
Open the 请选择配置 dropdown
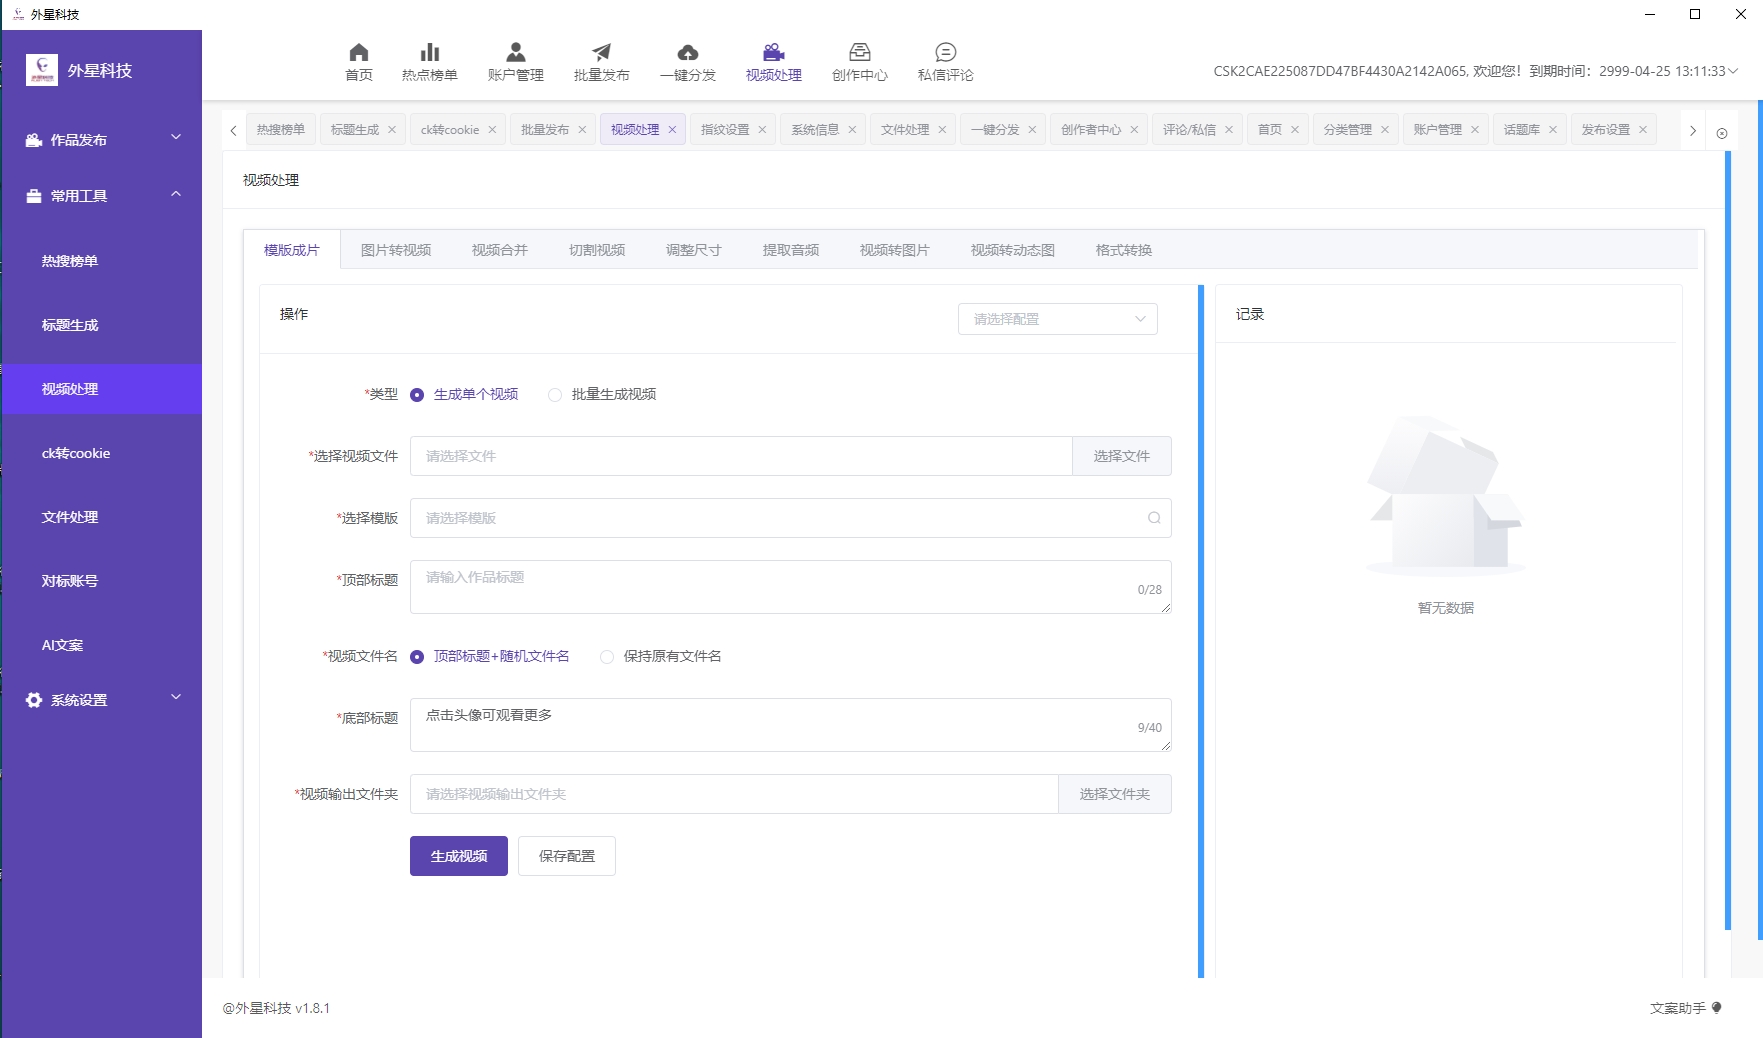pyautogui.click(x=1057, y=319)
